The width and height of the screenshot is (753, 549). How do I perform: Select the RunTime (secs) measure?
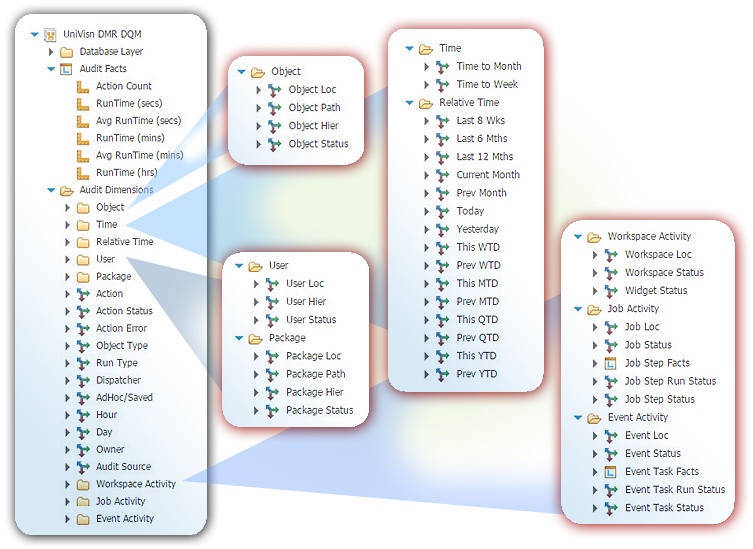pyautogui.click(x=129, y=103)
